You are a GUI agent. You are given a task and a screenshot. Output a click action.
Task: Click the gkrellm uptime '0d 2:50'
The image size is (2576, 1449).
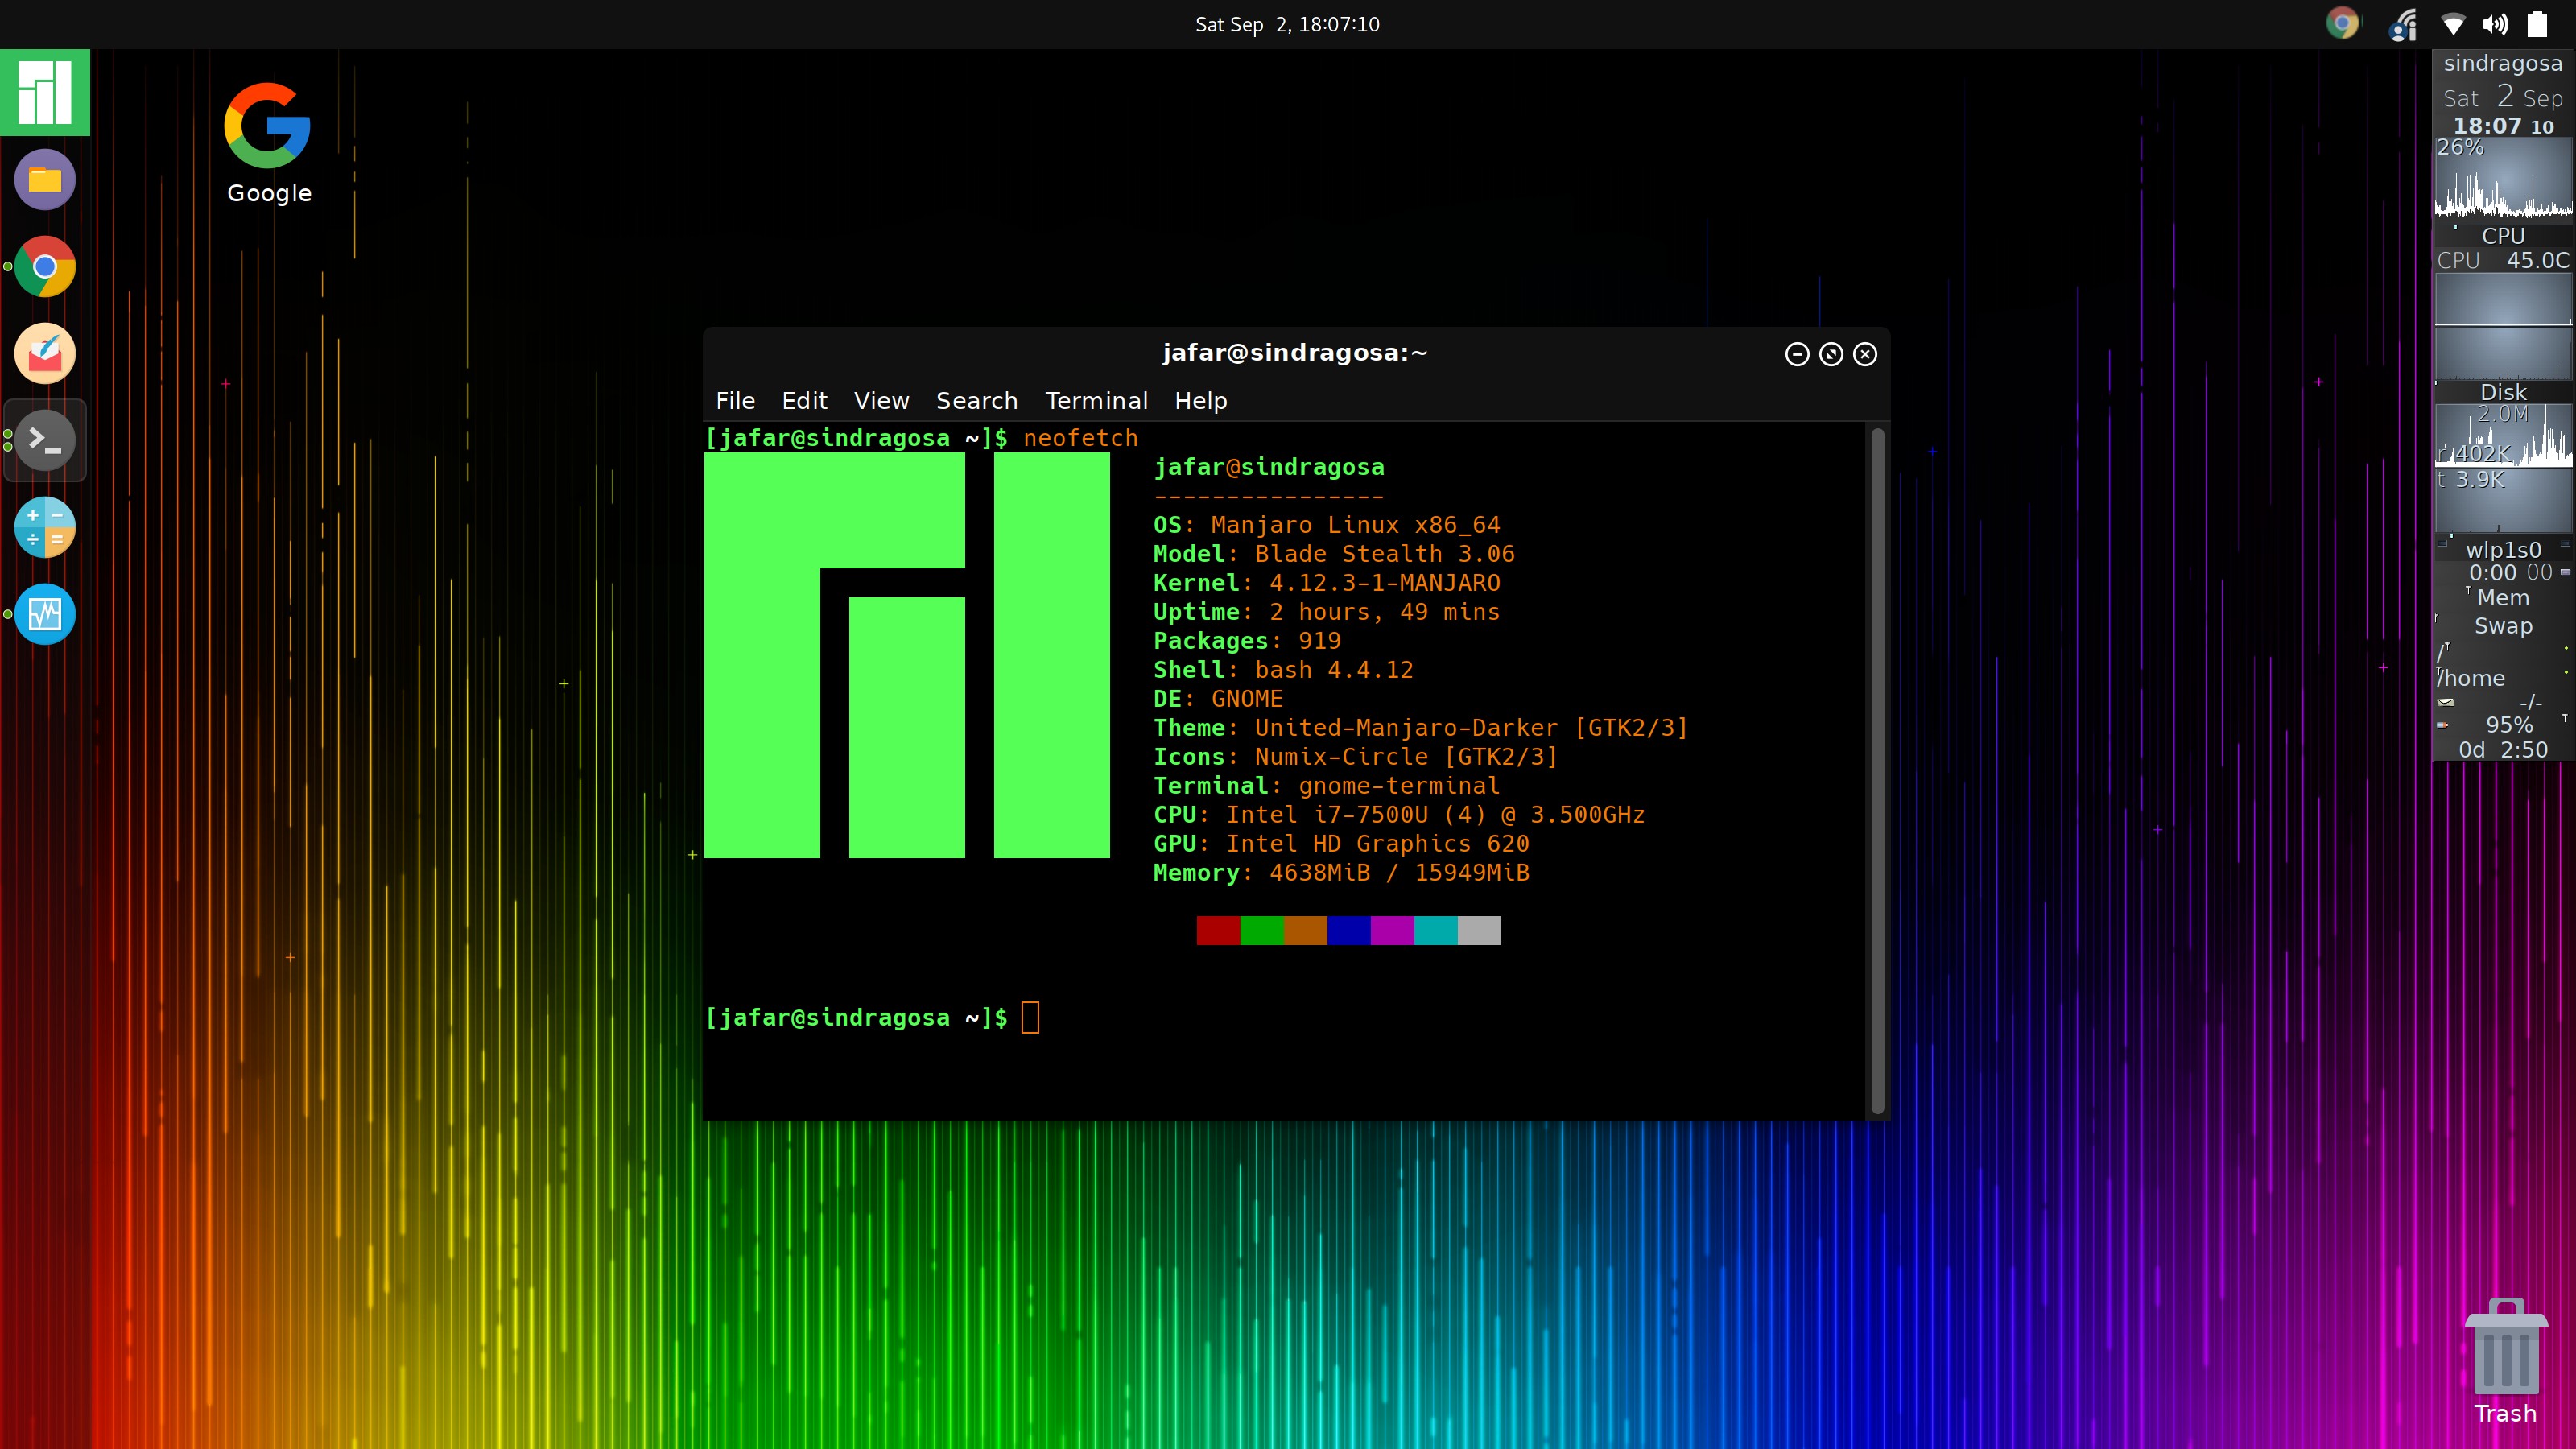[2503, 750]
